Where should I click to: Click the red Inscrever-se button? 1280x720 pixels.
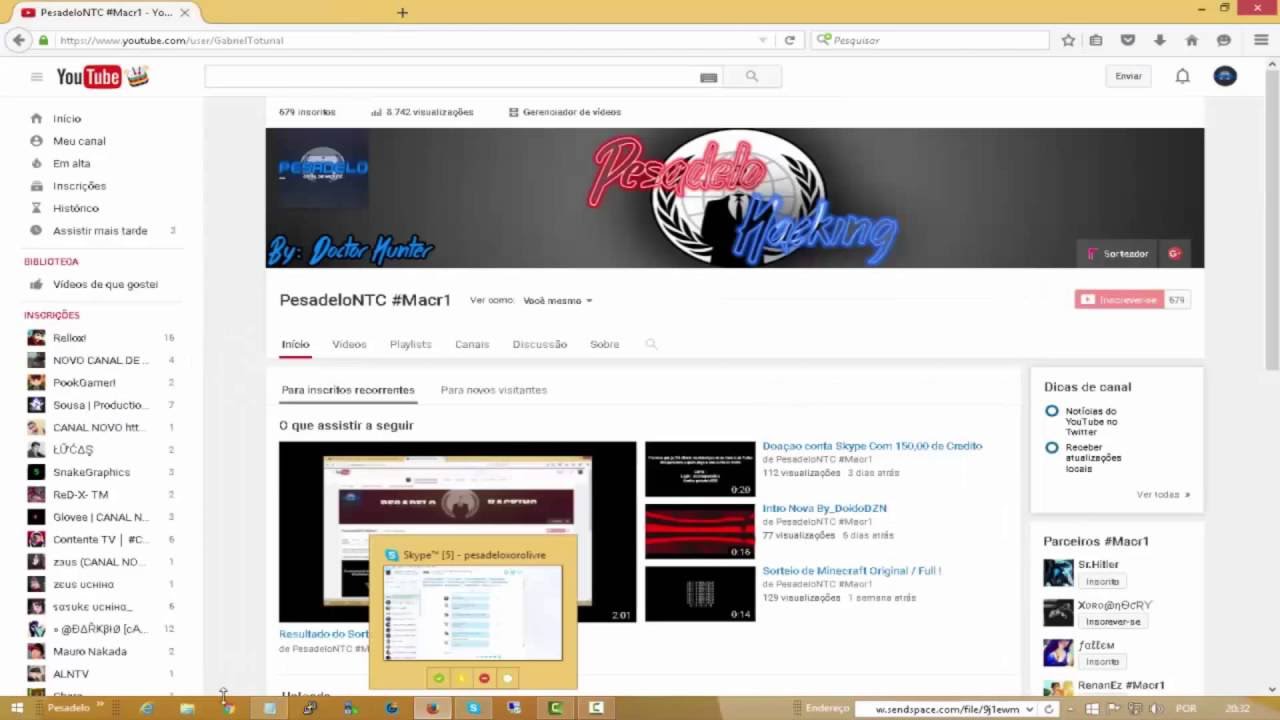point(1119,300)
